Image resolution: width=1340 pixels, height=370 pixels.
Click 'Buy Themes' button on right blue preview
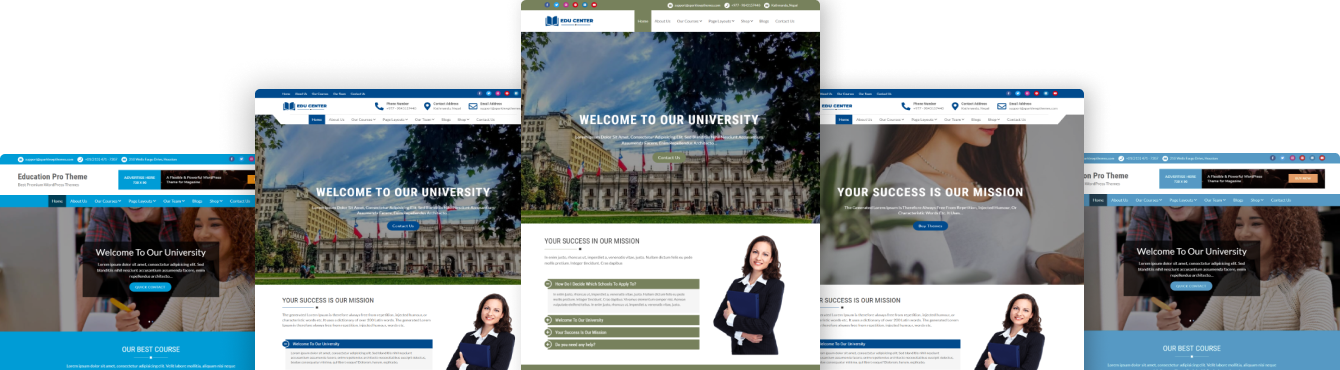(930, 226)
